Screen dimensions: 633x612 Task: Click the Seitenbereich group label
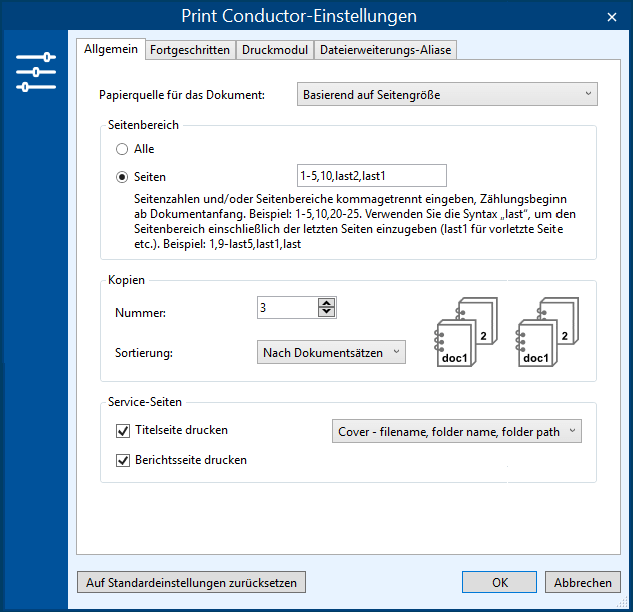pos(143,125)
